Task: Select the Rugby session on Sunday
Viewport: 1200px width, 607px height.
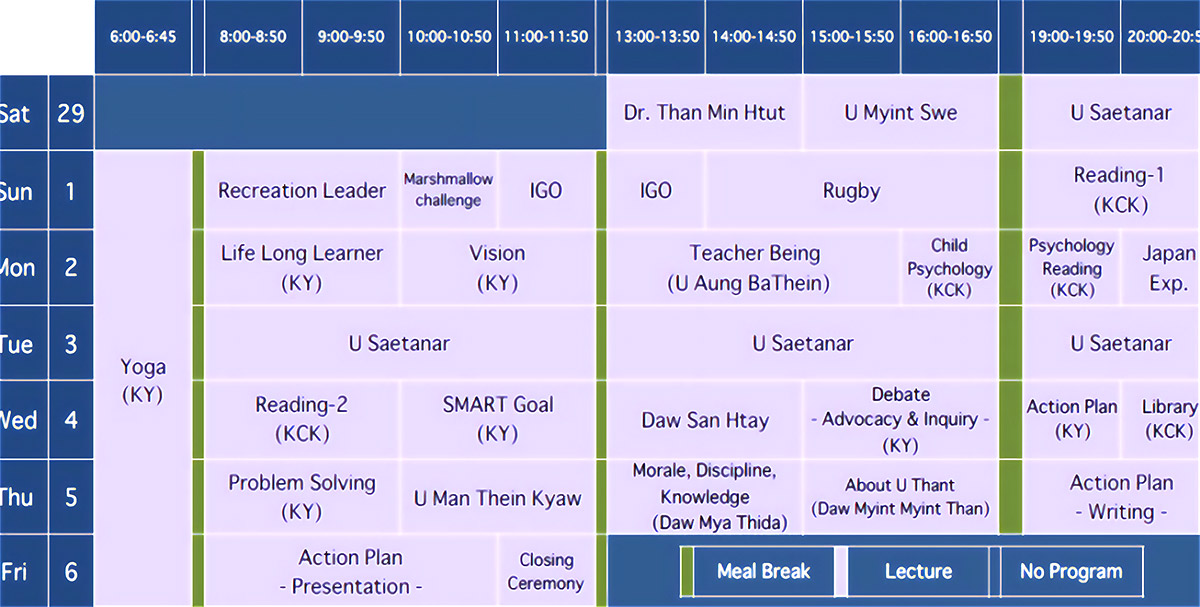Action: [851, 191]
